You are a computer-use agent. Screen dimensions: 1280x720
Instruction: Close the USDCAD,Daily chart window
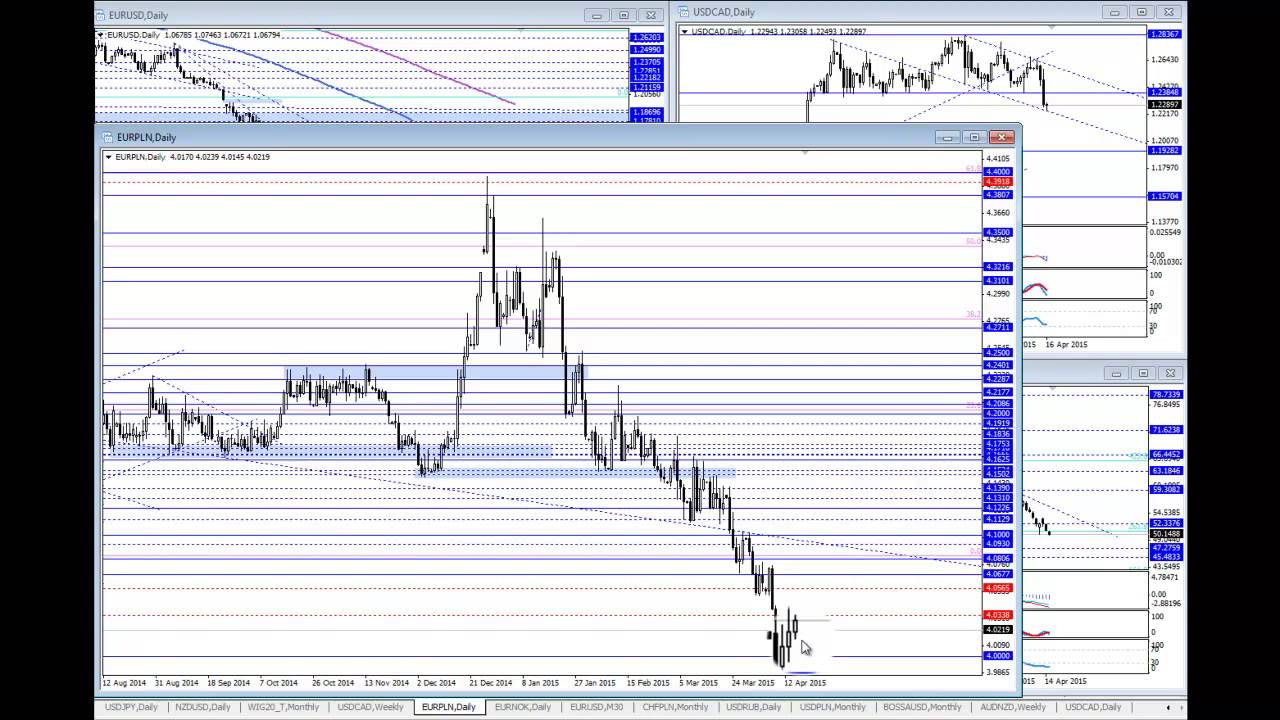pos(1169,12)
